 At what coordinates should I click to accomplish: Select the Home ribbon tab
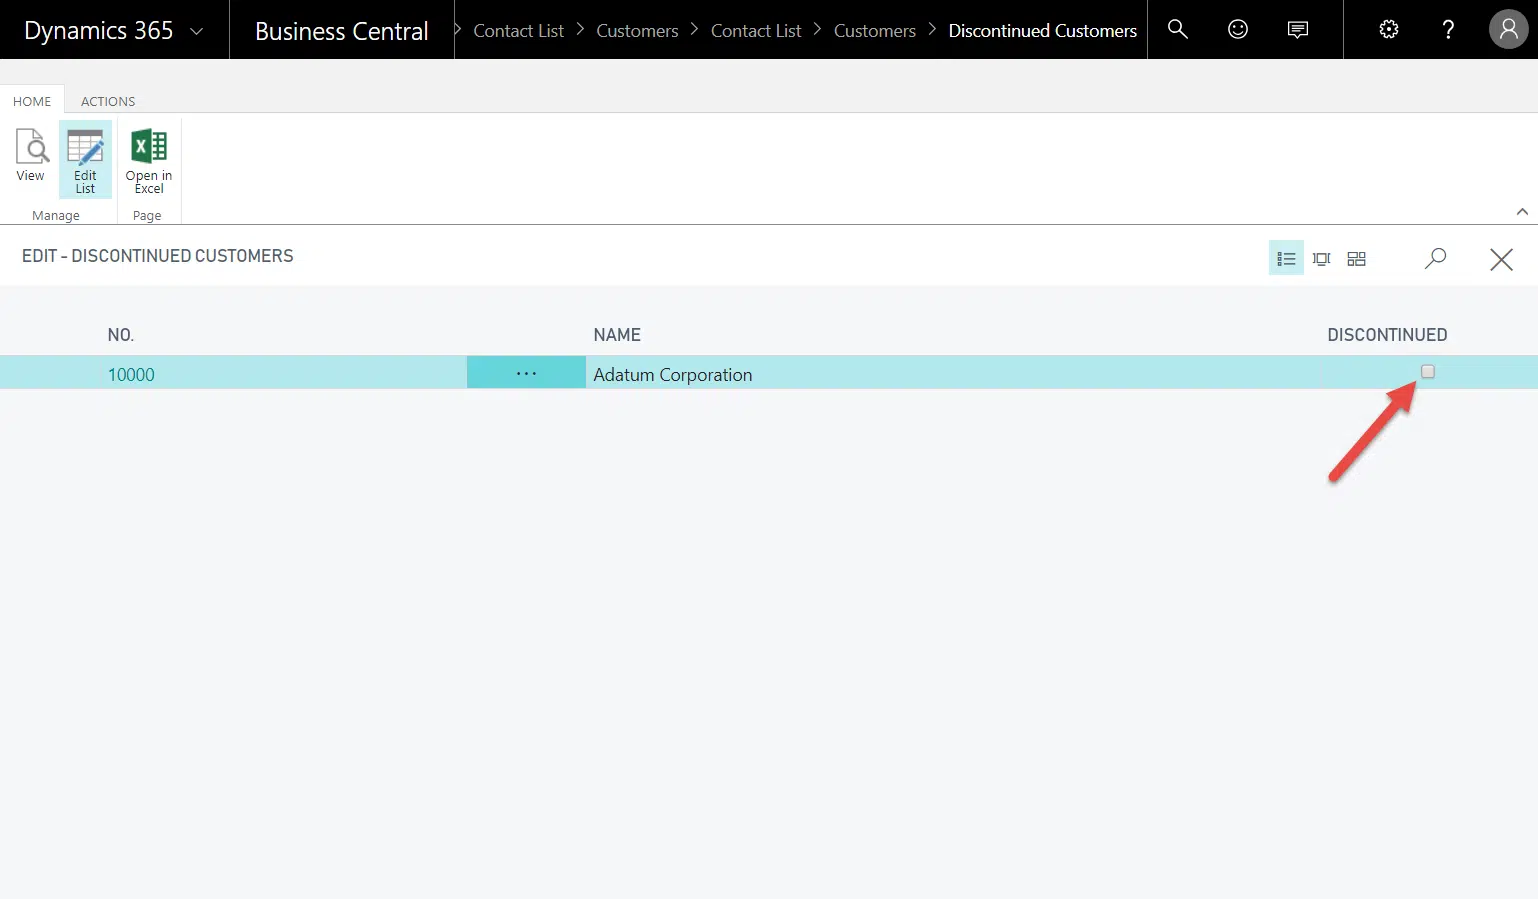click(x=32, y=101)
